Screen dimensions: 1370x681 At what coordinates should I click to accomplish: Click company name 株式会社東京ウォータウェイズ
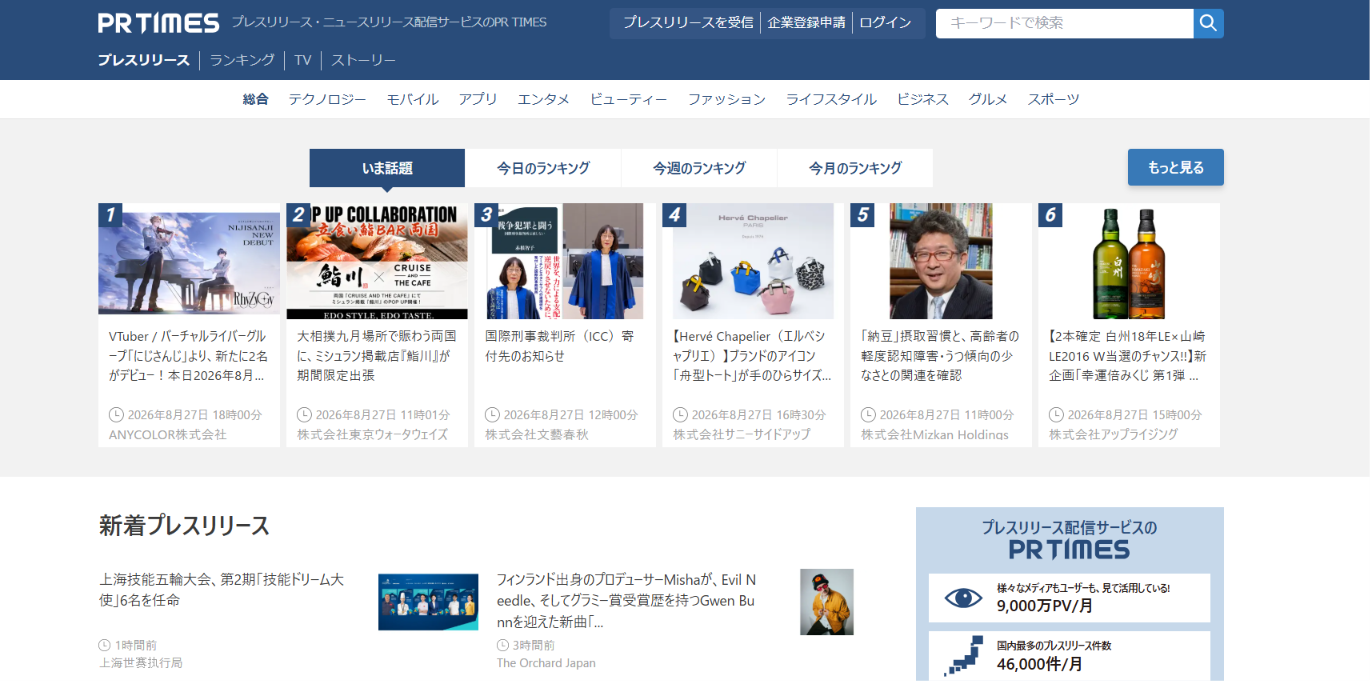click(x=372, y=434)
